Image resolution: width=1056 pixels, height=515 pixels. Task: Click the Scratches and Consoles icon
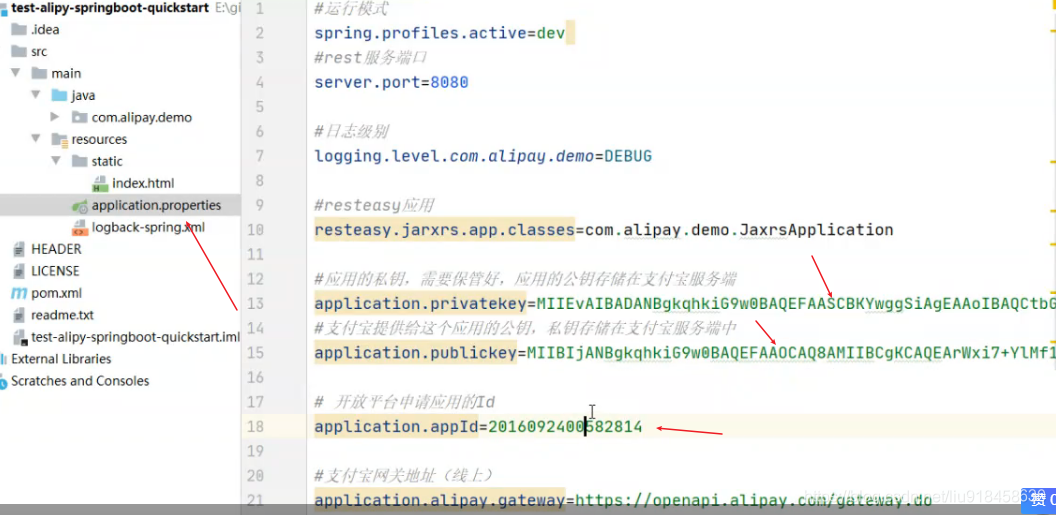pos(3,382)
